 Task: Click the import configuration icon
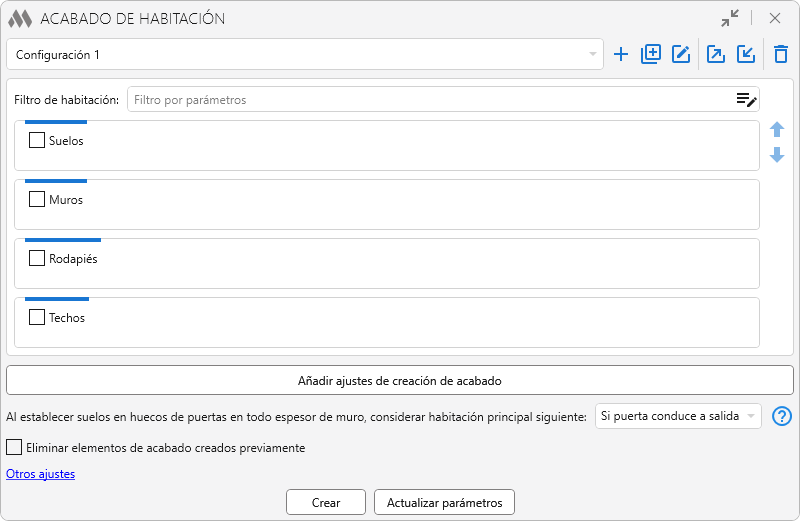pos(746,55)
